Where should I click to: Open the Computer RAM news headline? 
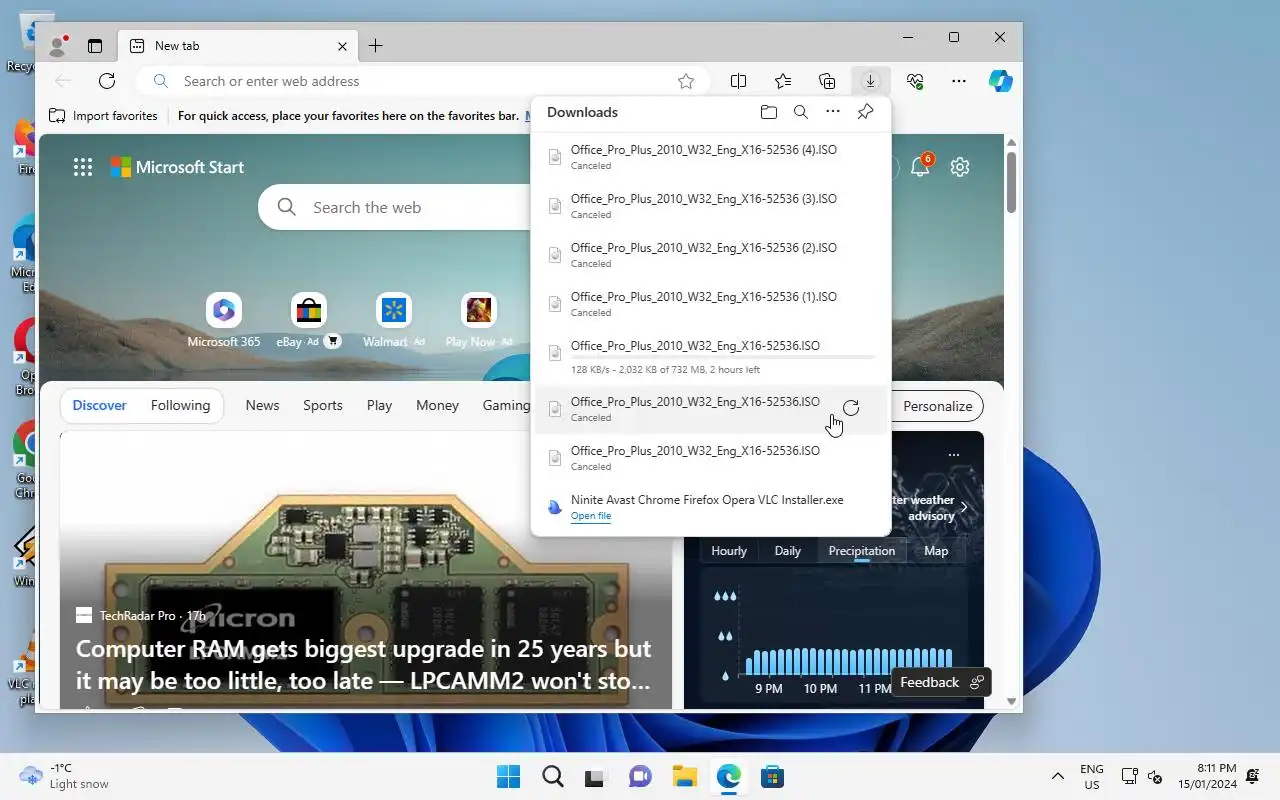coord(364,665)
